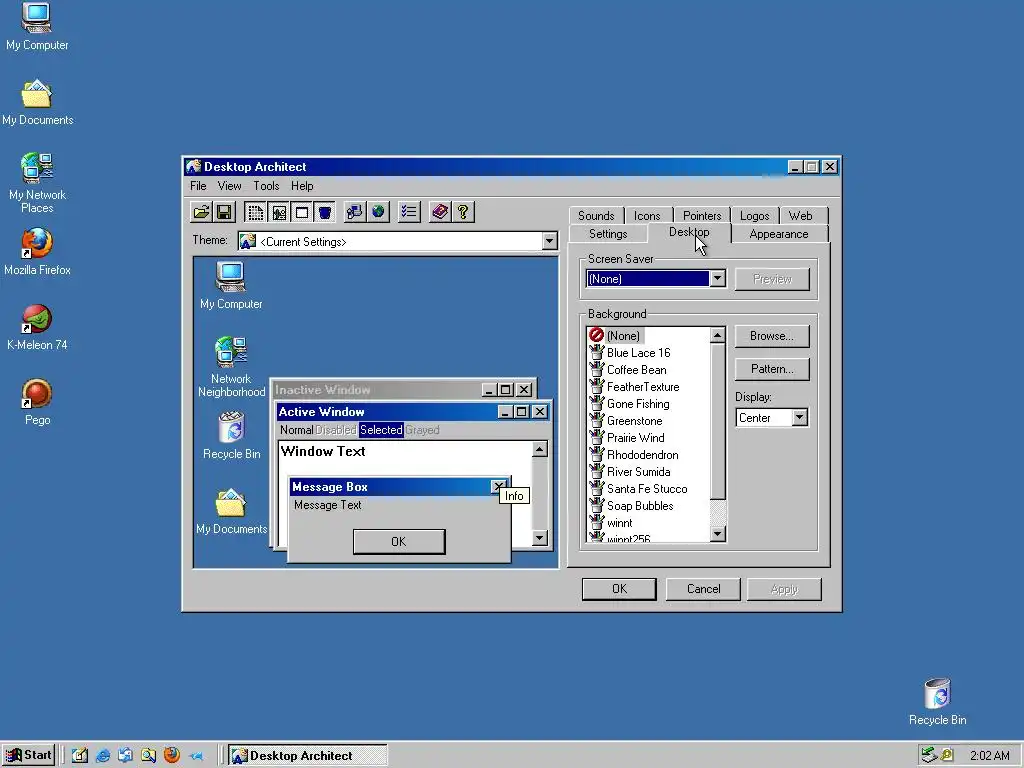Click the Cancel button
Image resolution: width=1024 pixels, height=768 pixels.
point(703,589)
